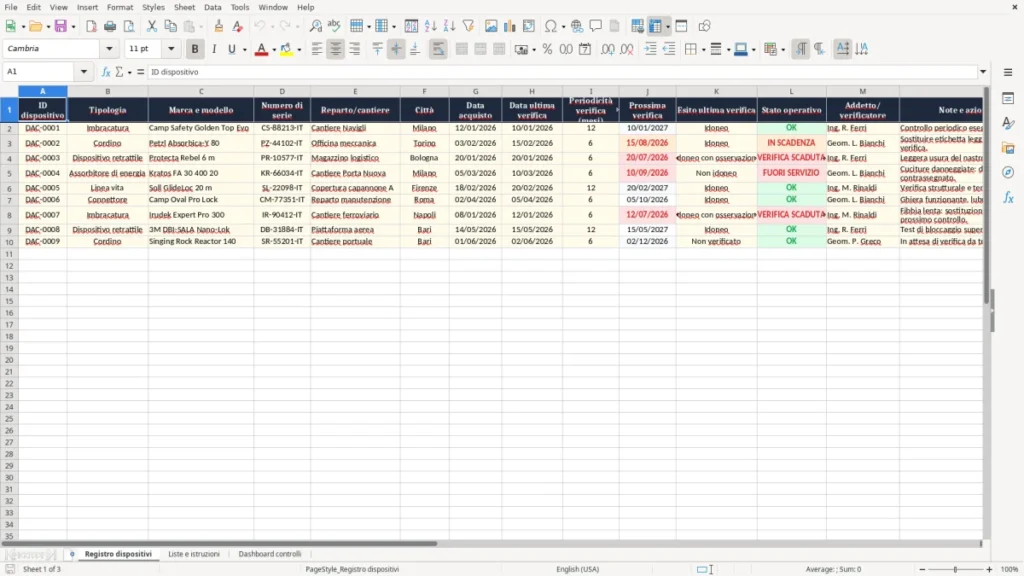The height and width of the screenshot is (576, 1024).
Task: Open the sidebar Properties panel
Action: 1008,98
